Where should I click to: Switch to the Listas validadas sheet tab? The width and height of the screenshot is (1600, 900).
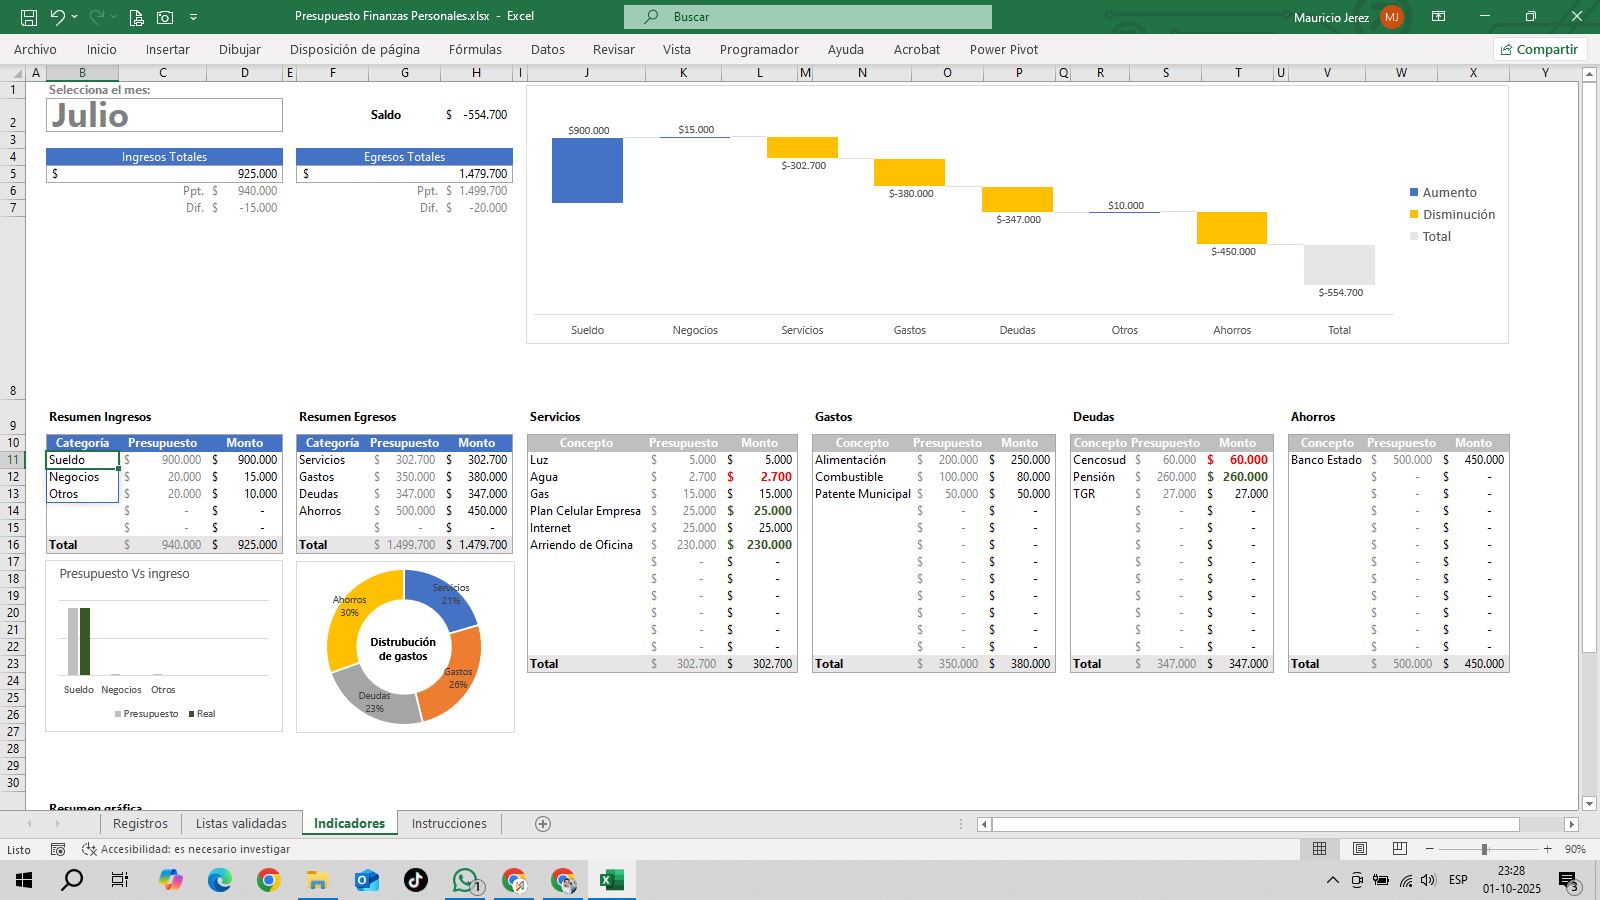click(x=241, y=824)
